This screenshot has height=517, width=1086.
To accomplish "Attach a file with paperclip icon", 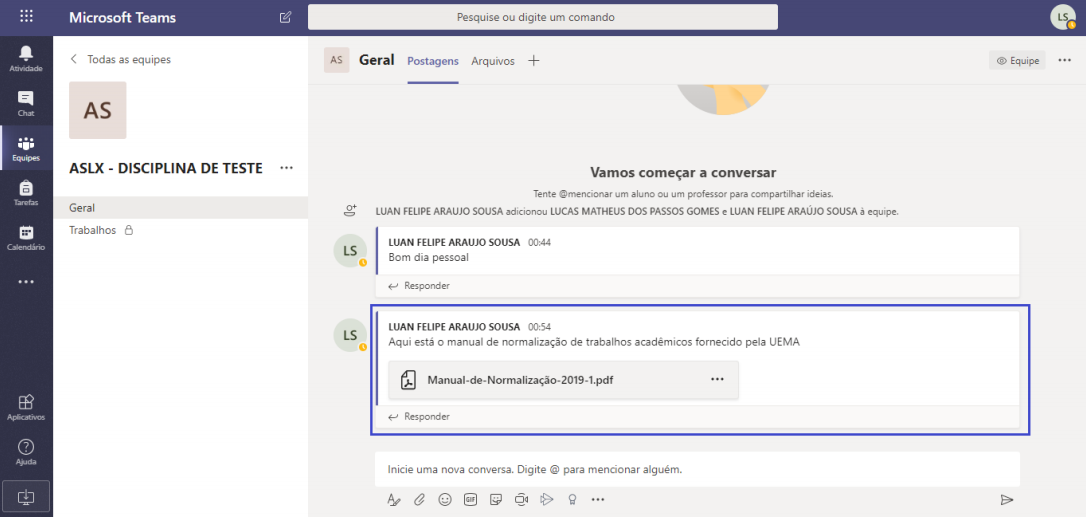I will (x=419, y=499).
